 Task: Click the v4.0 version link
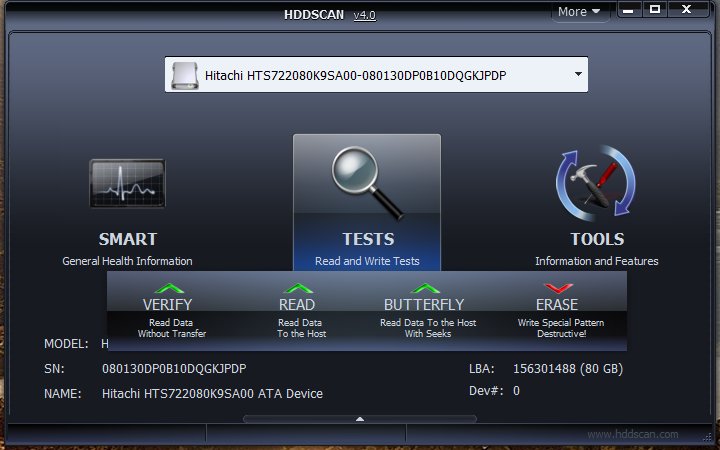tap(365, 15)
